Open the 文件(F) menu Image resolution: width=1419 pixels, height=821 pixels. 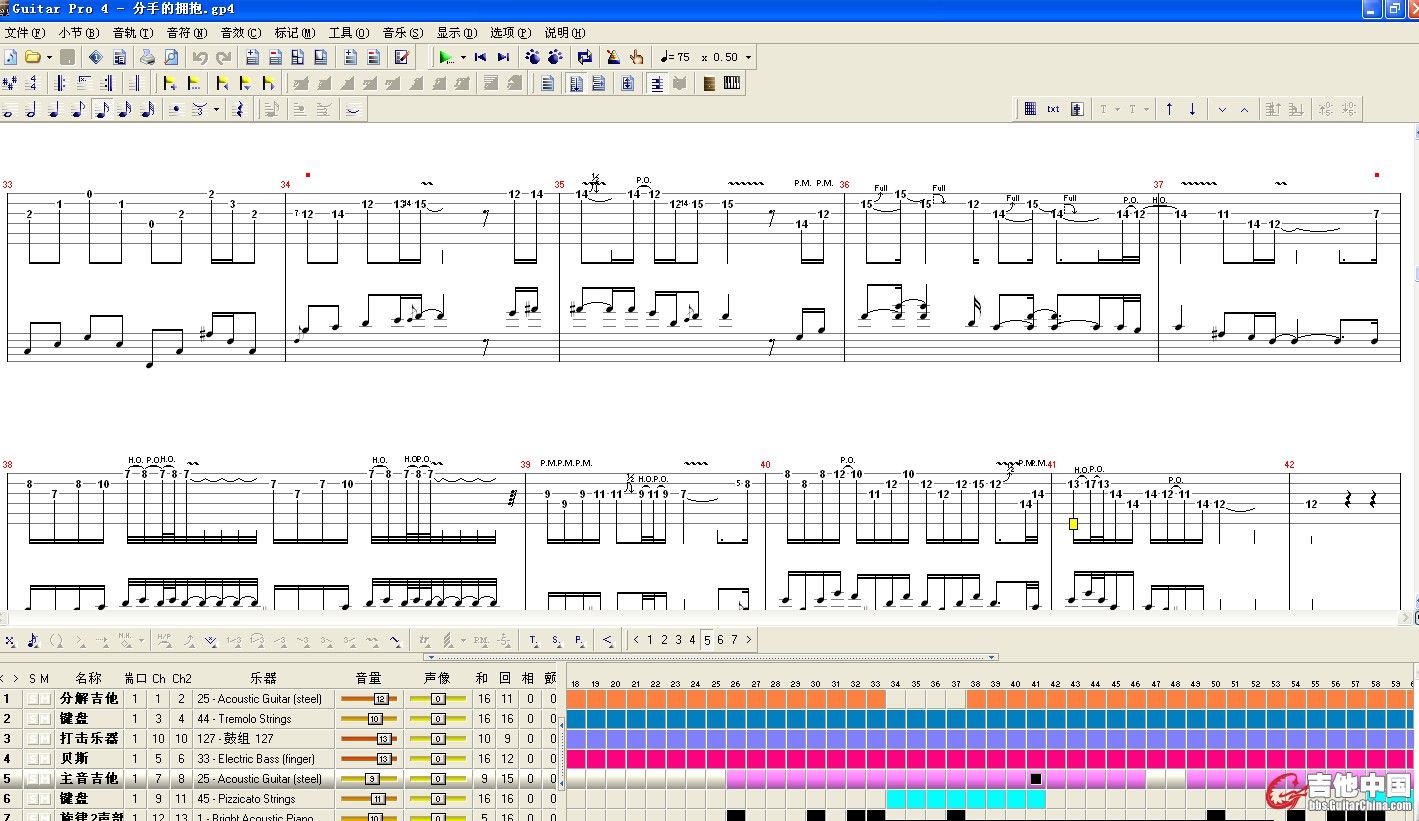[x=25, y=33]
